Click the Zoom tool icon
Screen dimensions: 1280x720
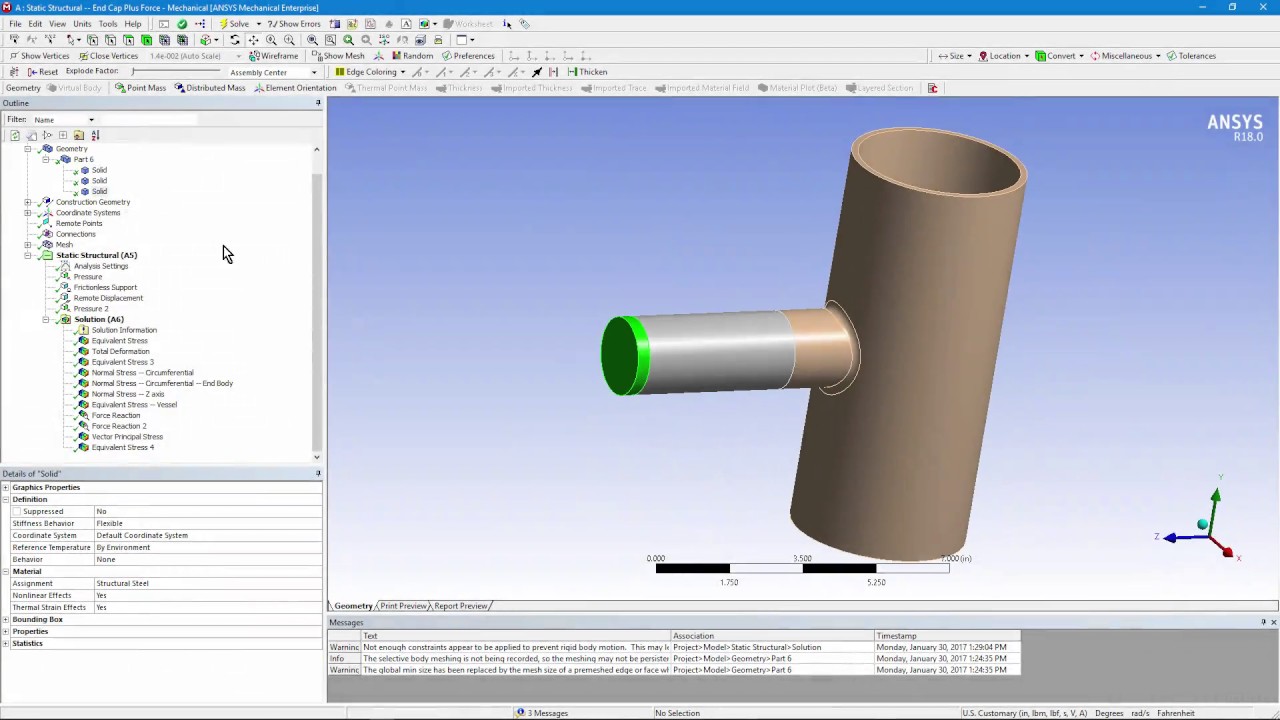pyautogui.click(x=271, y=40)
